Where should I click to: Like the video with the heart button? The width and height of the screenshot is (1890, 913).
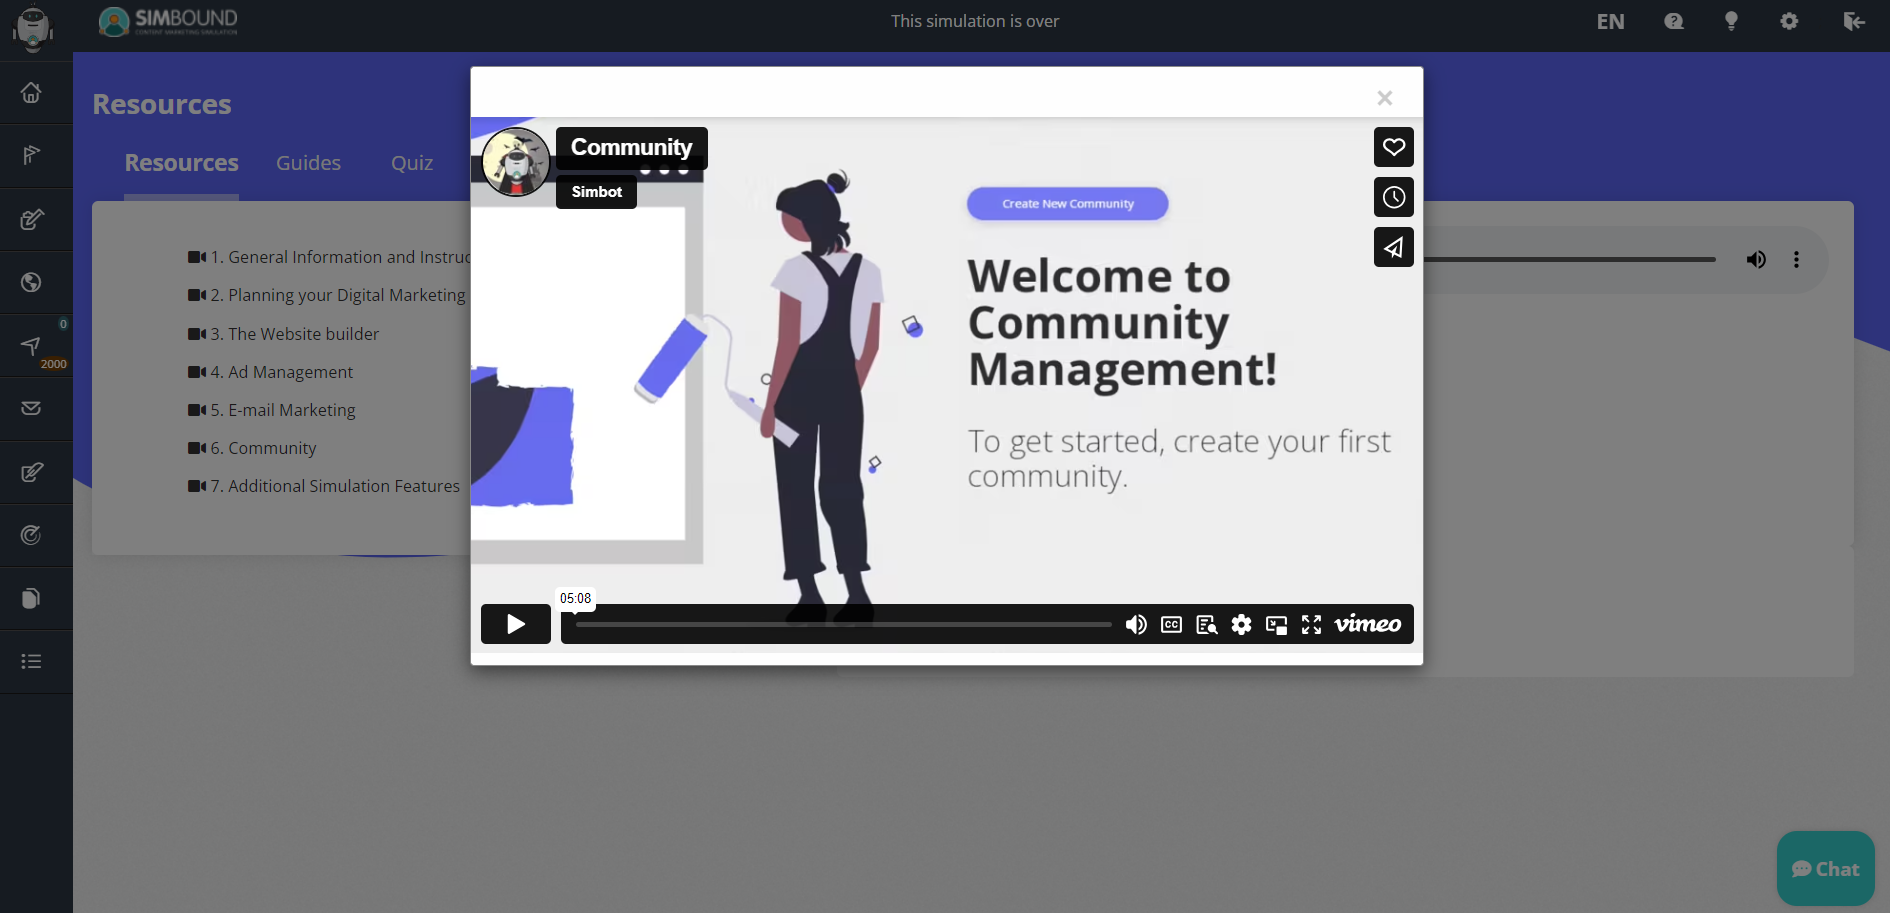click(x=1394, y=147)
